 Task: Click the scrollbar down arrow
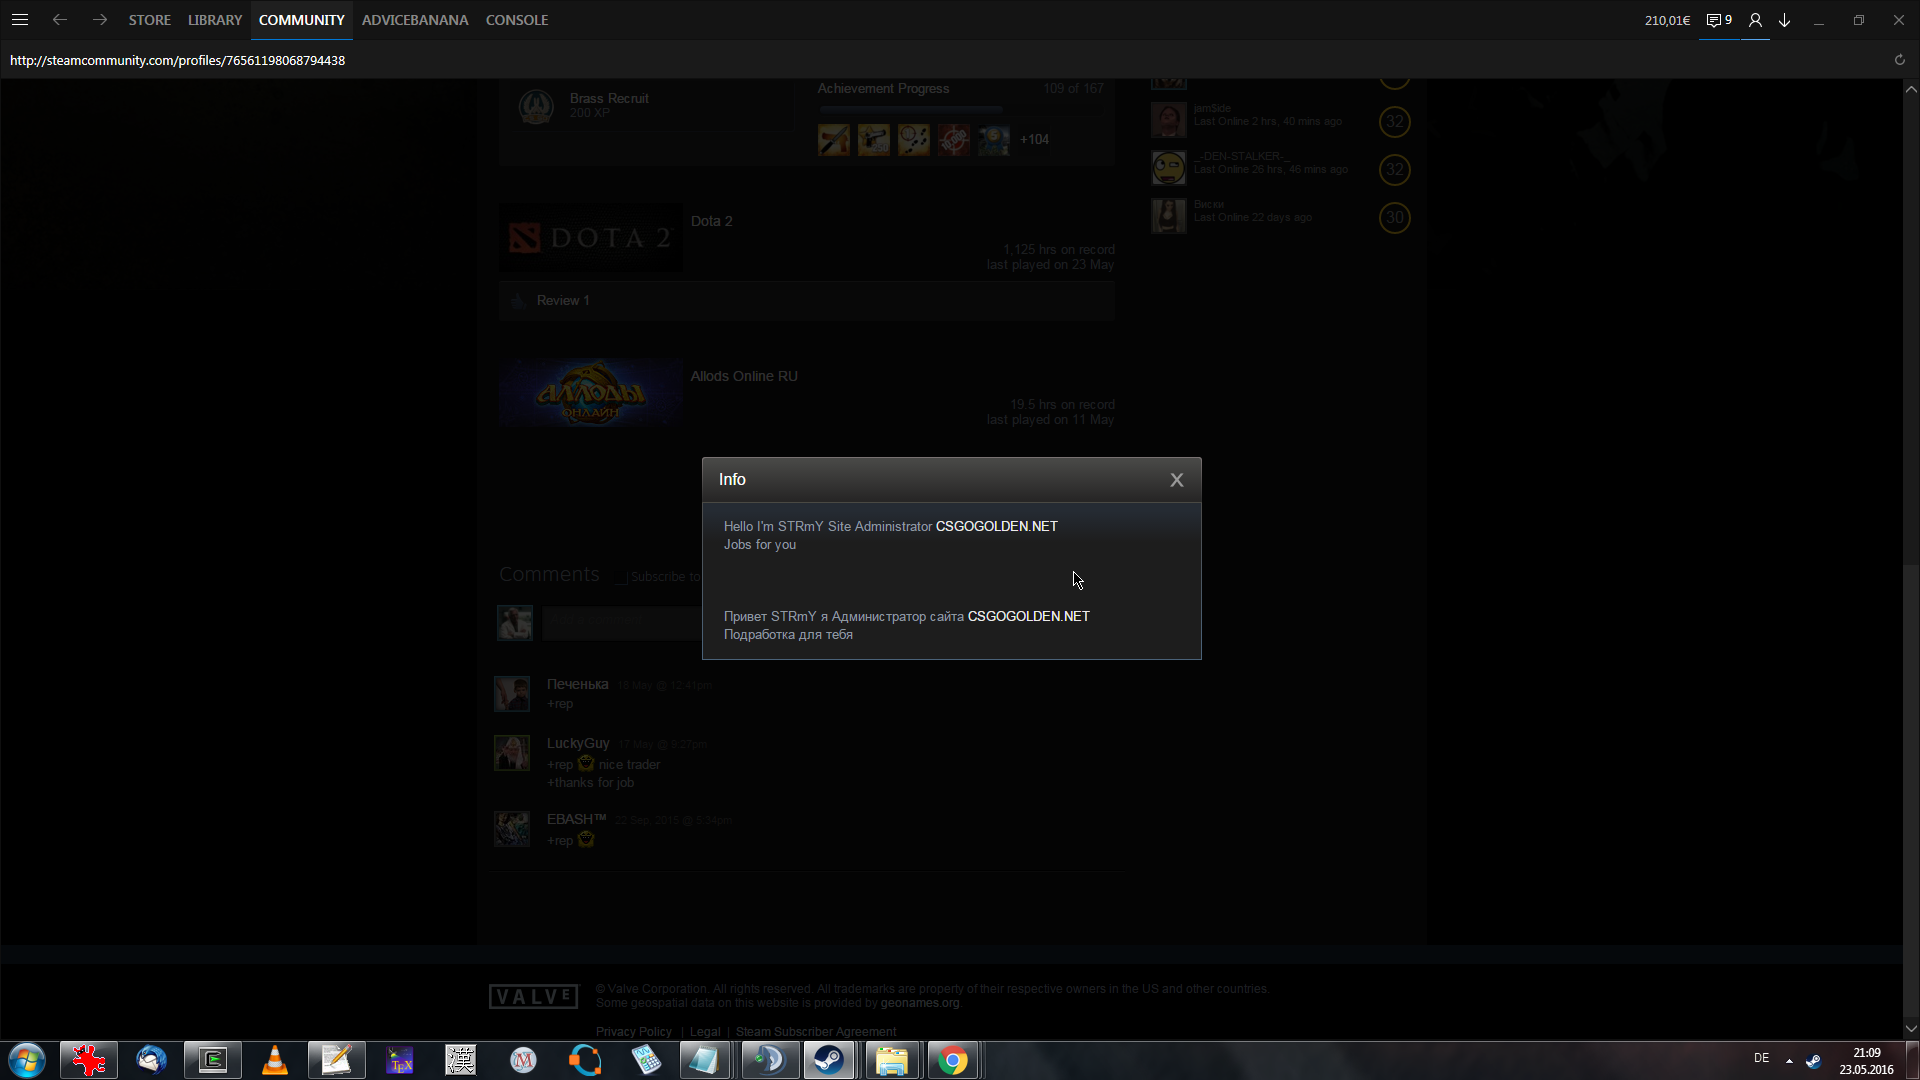(x=1911, y=1028)
